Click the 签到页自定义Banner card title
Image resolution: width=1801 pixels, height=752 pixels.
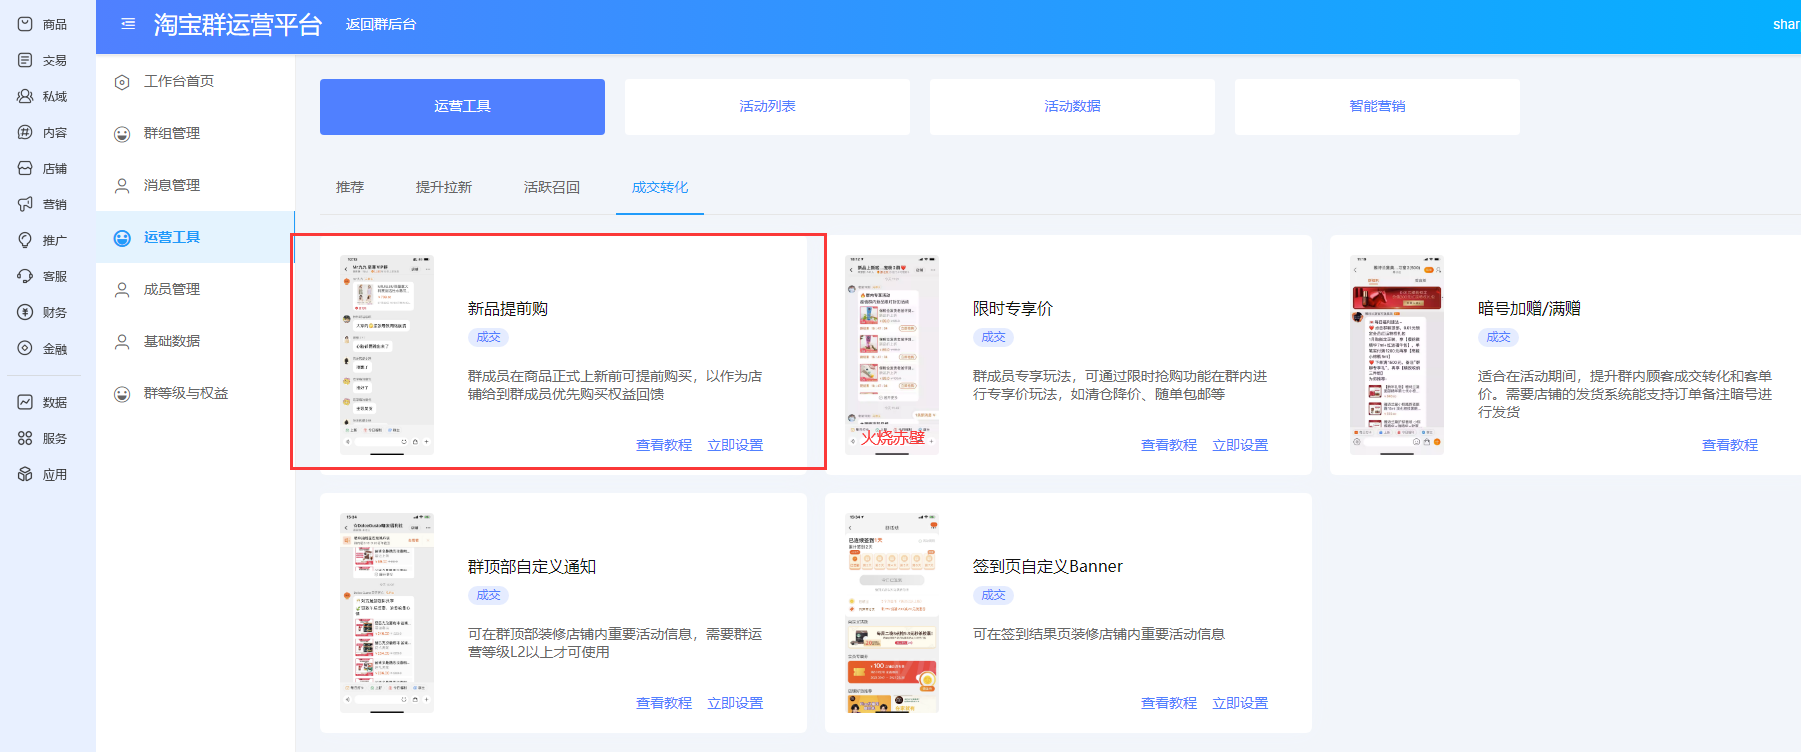point(1048,567)
